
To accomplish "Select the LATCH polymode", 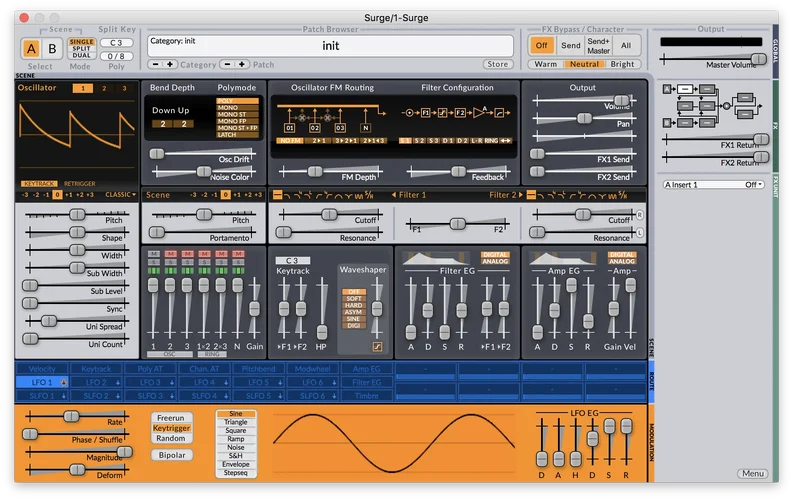I will click(237, 135).
